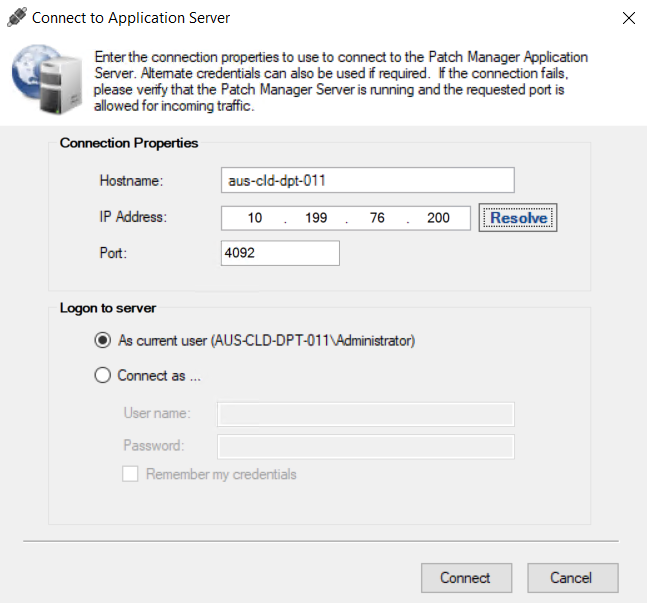Click the 'IP Address:' label

tap(133, 217)
